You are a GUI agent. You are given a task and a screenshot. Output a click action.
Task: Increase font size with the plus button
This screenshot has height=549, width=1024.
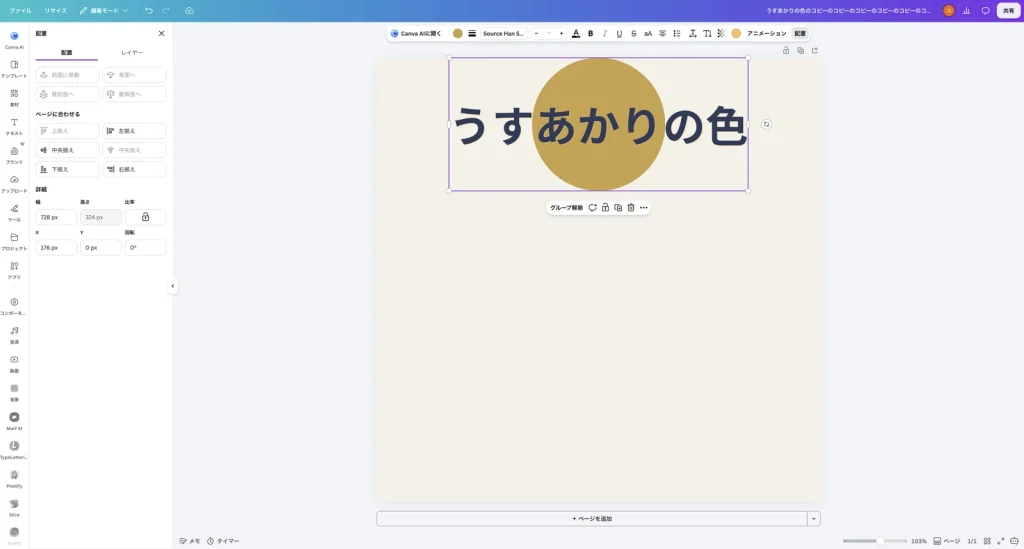click(x=561, y=33)
